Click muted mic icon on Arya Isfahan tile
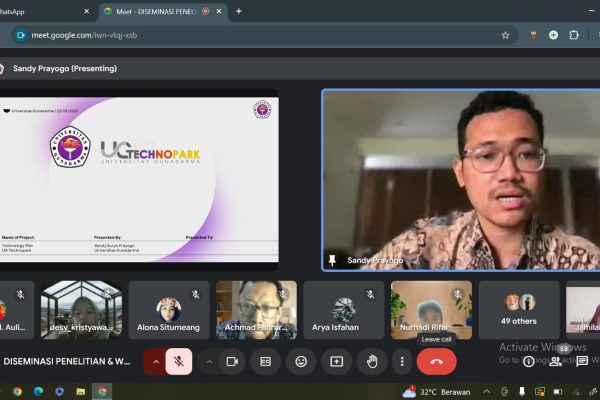This screenshot has width=600, height=400. [370, 294]
